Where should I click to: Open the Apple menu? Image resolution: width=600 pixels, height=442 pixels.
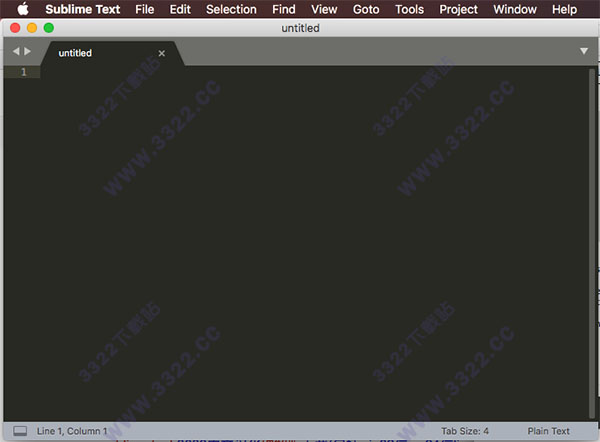coord(23,9)
